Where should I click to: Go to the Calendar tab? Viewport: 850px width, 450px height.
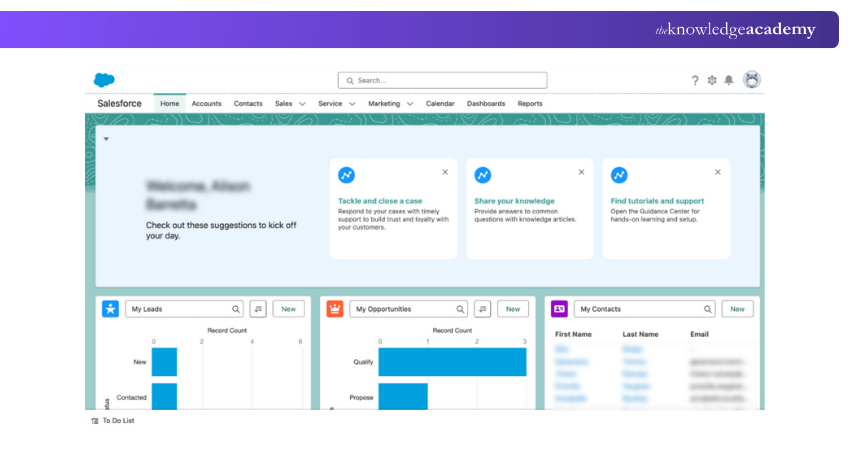(x=440, y=104)
